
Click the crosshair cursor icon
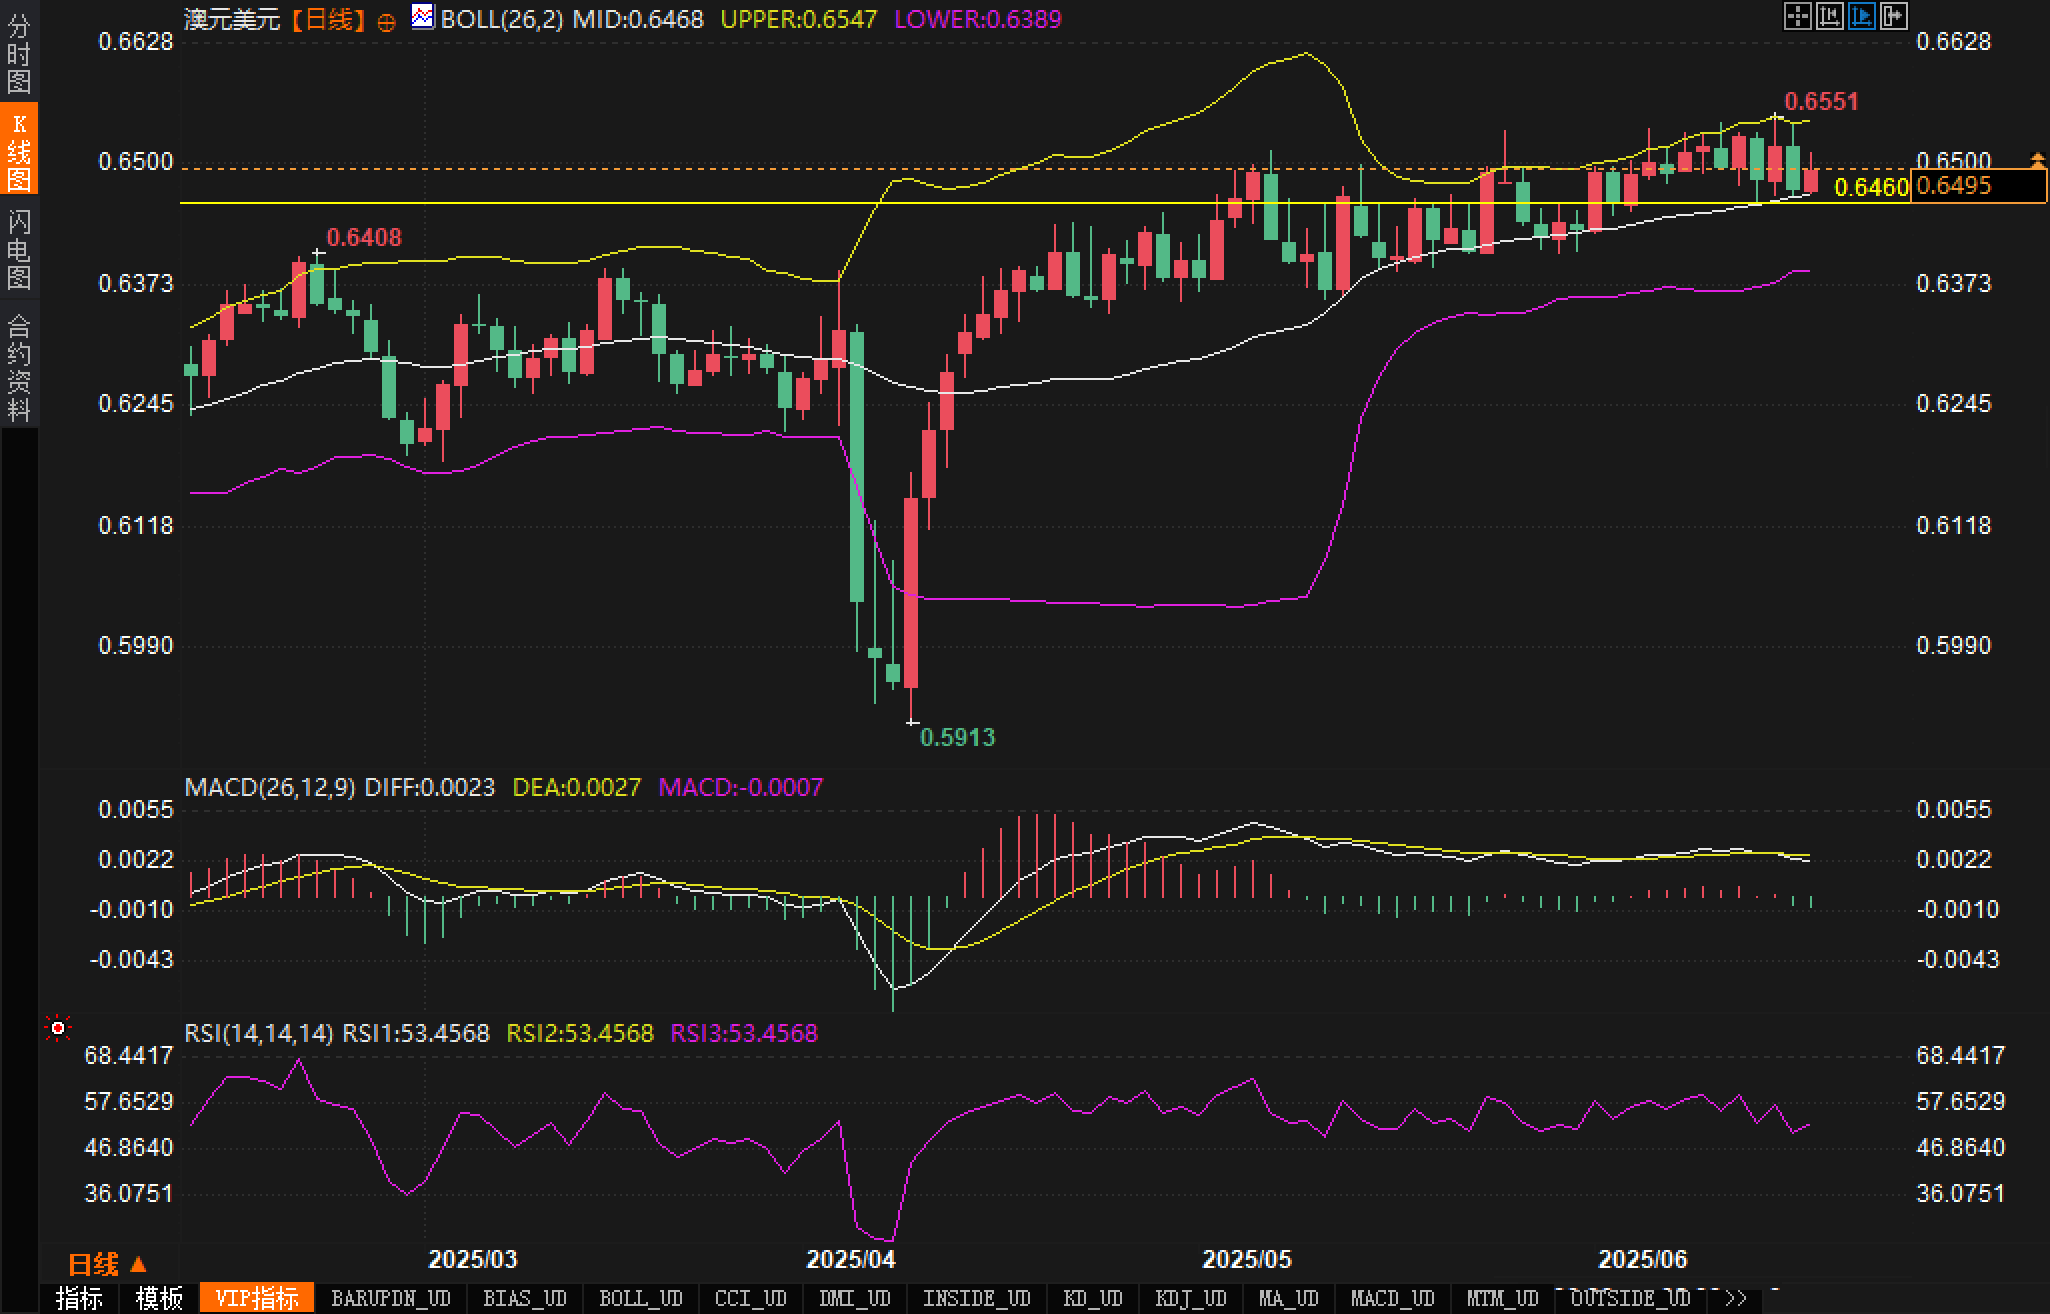point(1797,16)
